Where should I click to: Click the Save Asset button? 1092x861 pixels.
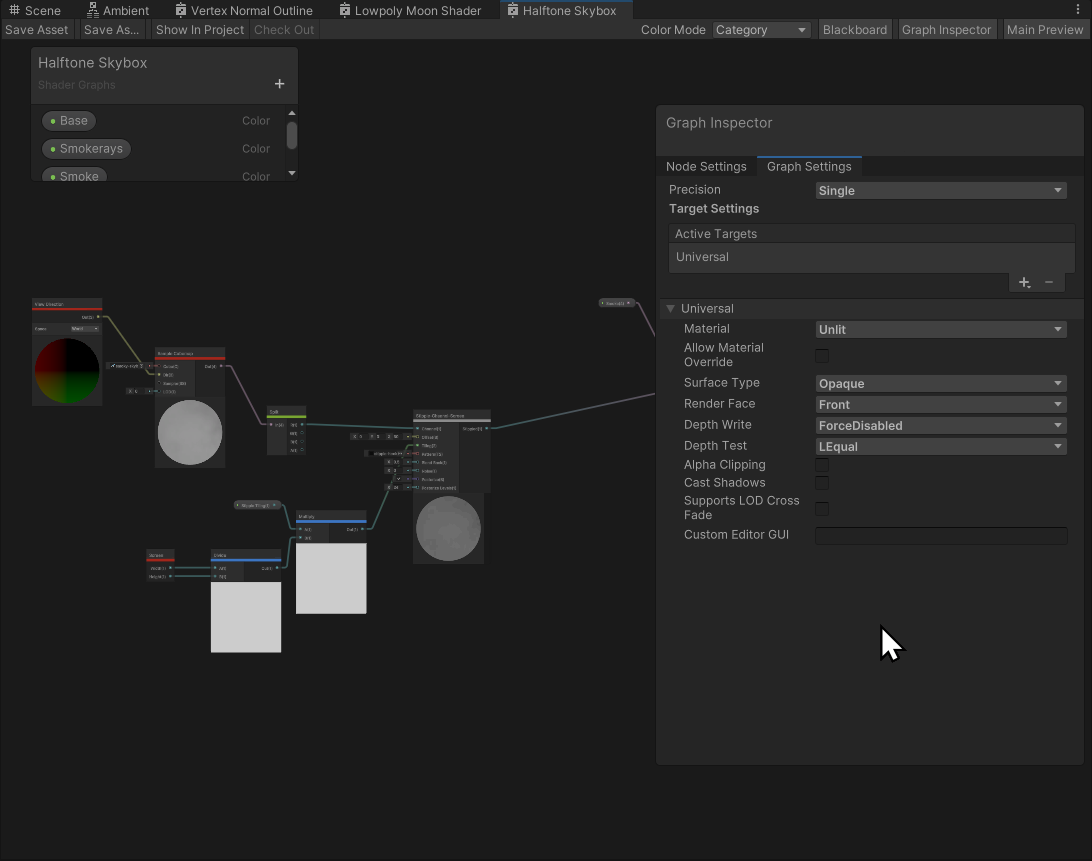pyautogui.click(x=37, y=30)
